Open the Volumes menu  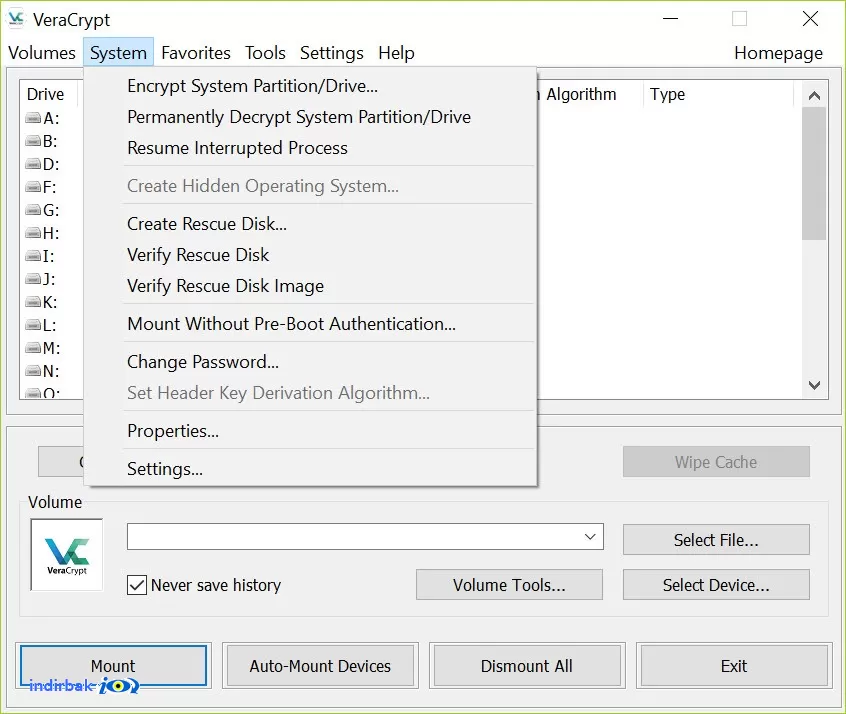click(42, 53)
